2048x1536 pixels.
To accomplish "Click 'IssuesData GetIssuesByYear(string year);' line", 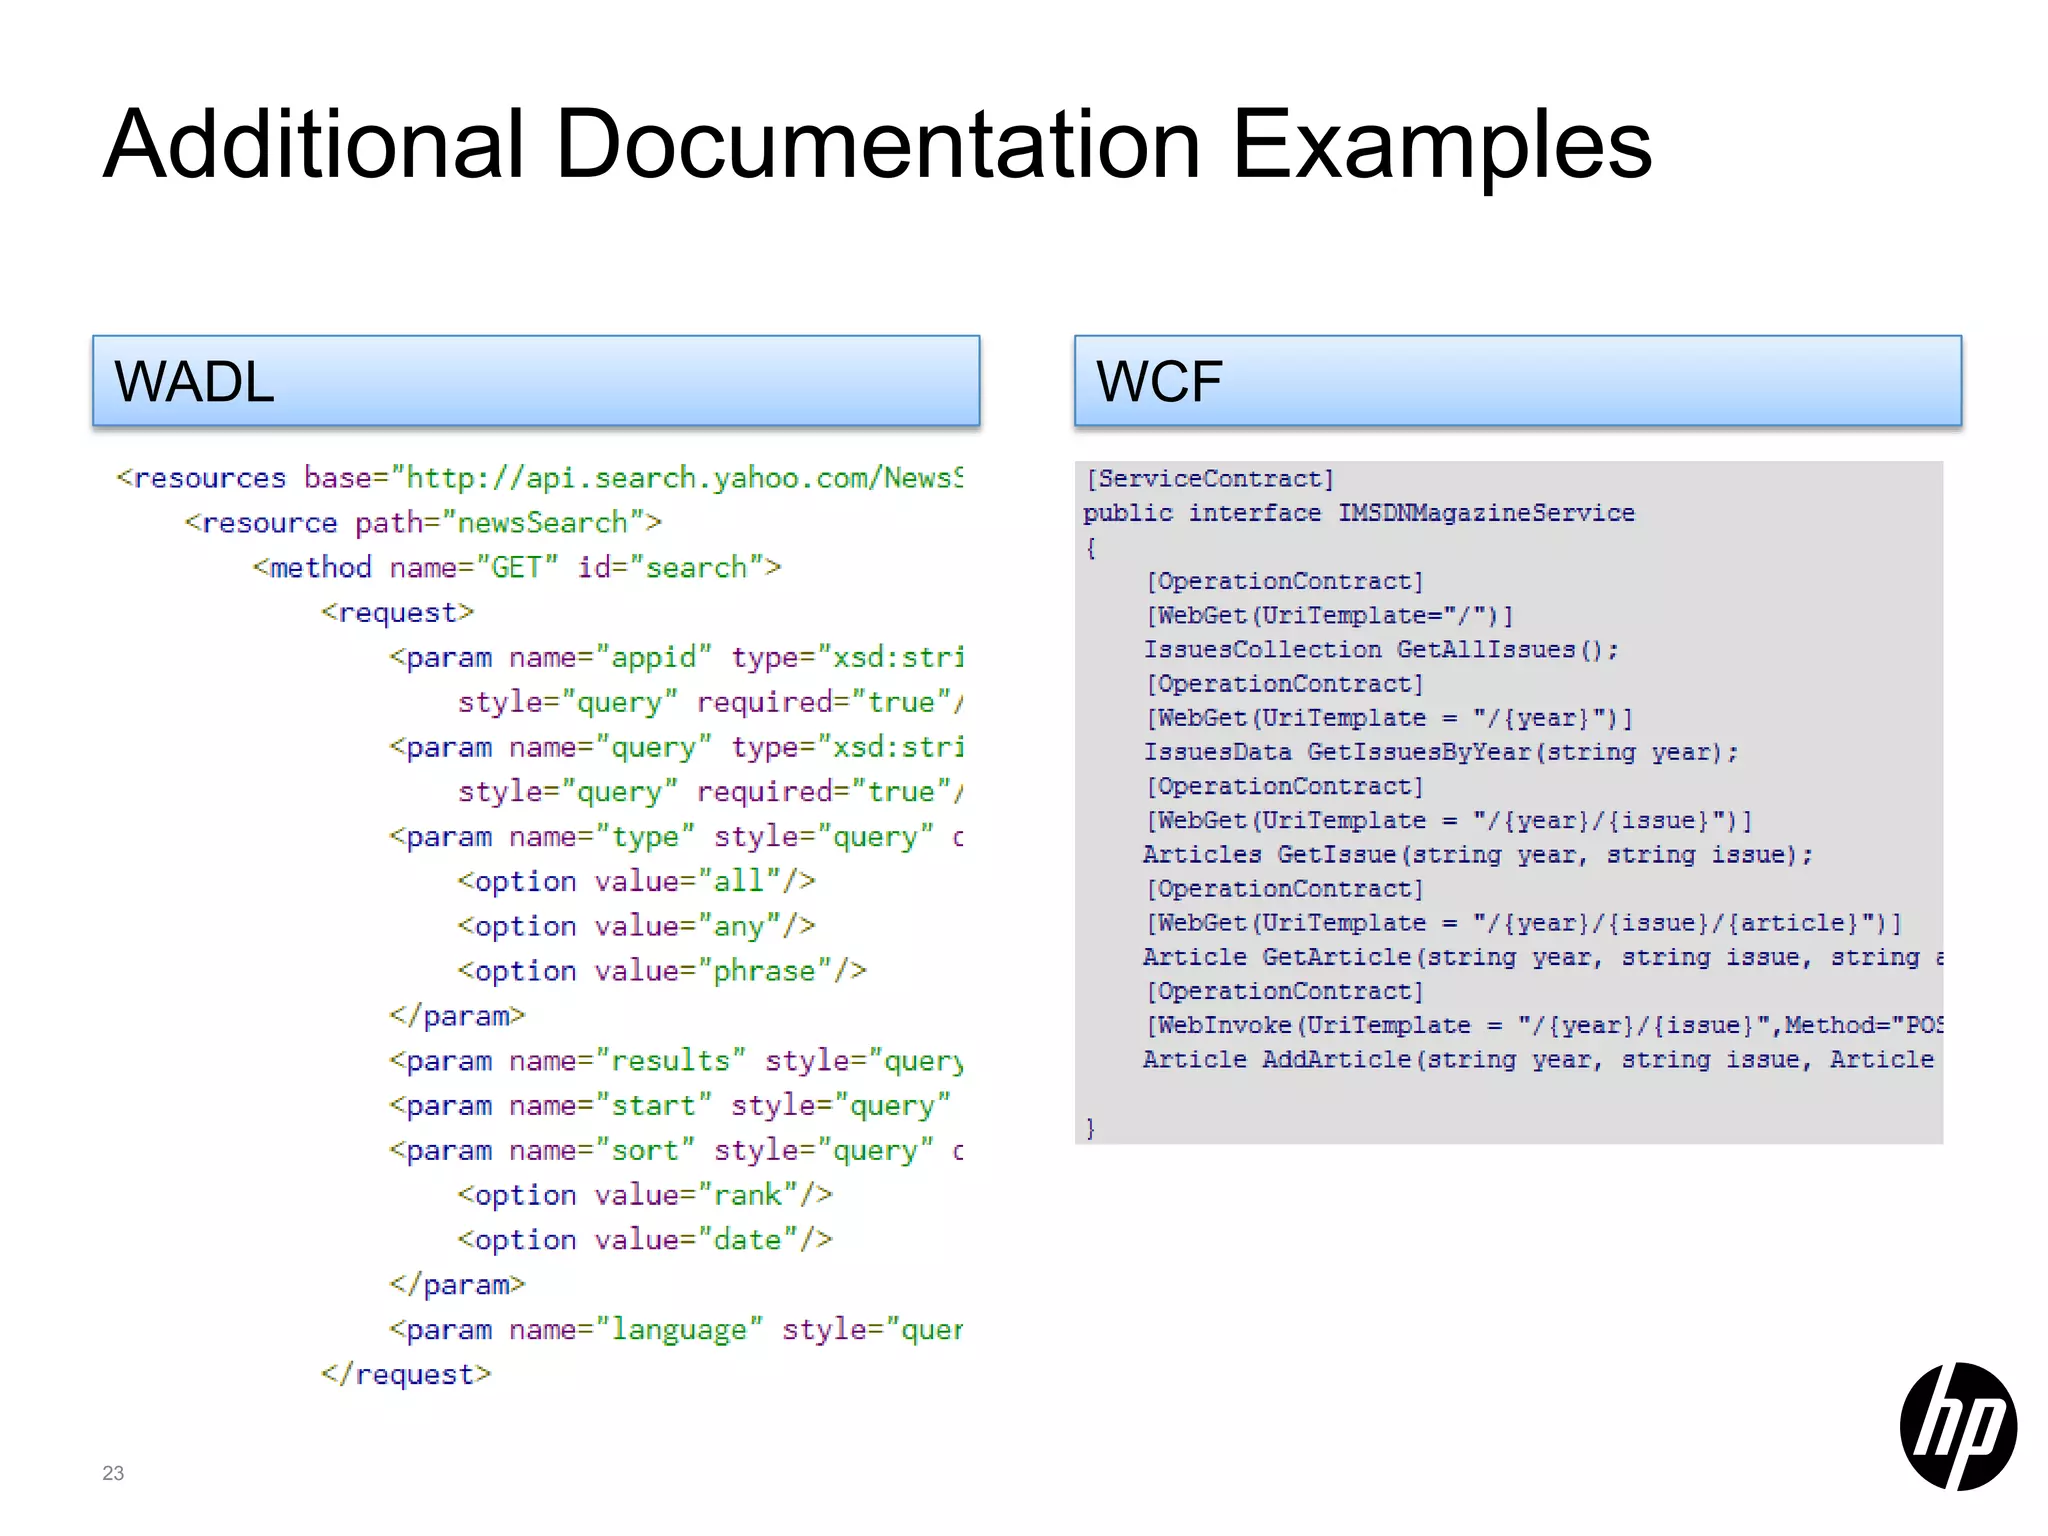I will [x=1441, y=752].
